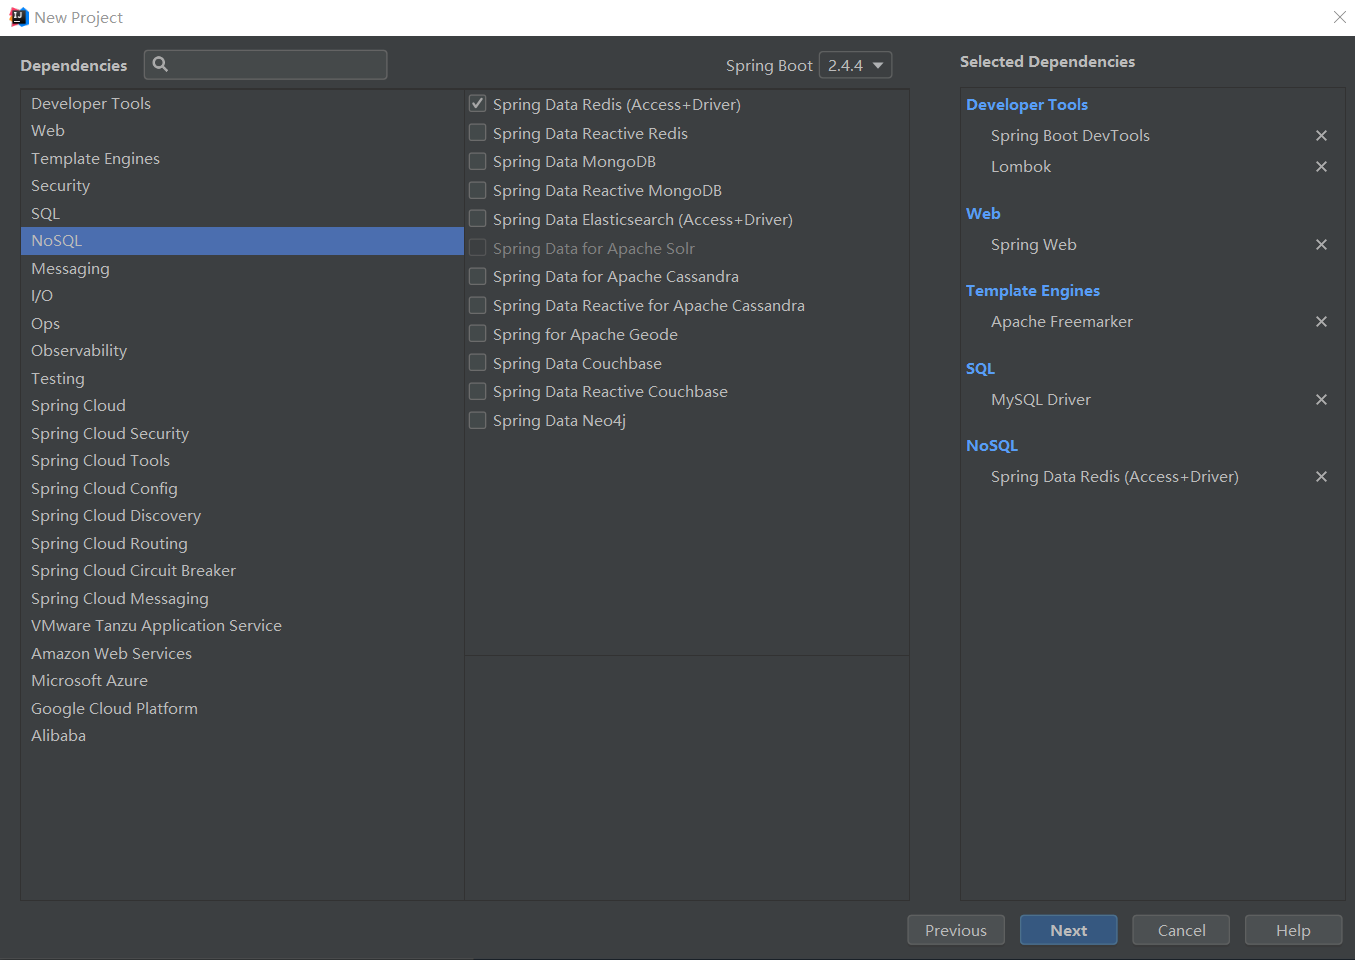This screenshot has height=960, width=1355.
Task: Click Template Engines heading in Selected Dependencies
Action: [1033, 291]
